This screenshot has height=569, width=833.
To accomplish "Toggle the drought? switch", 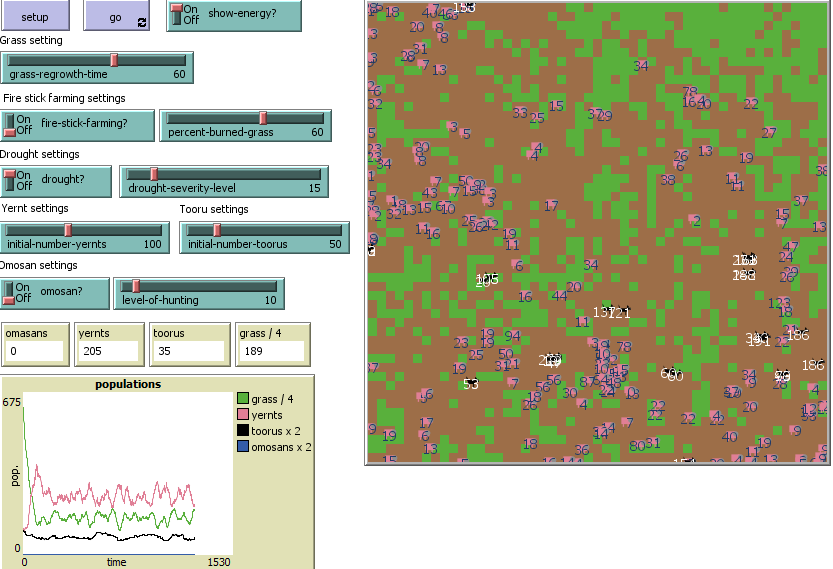I will tap(56, 181).
